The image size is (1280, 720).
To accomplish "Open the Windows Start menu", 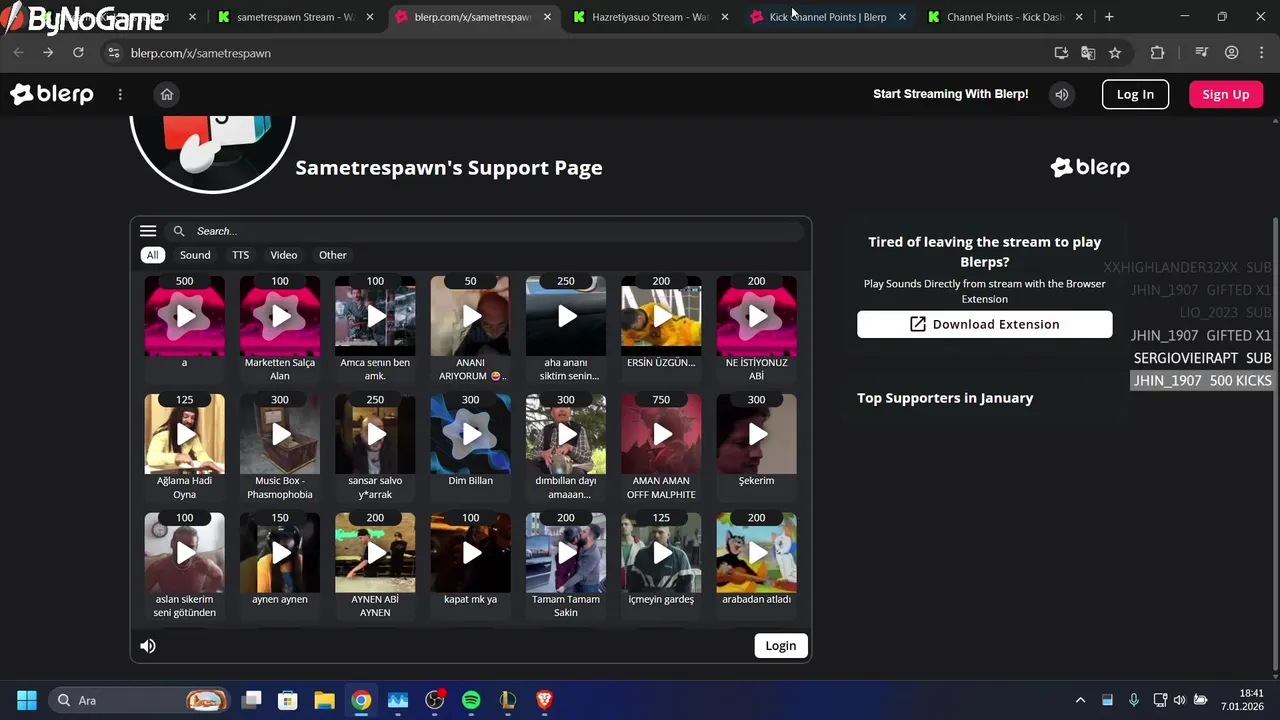I will 27,700.
